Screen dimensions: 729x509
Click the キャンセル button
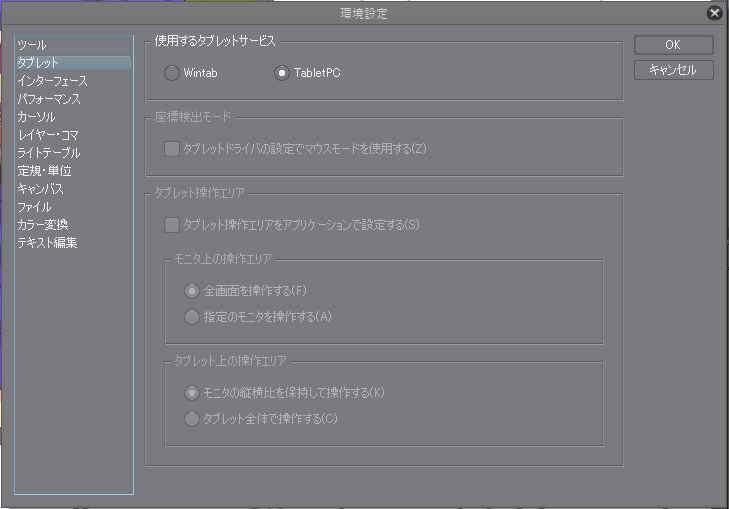tap(673, 70)
